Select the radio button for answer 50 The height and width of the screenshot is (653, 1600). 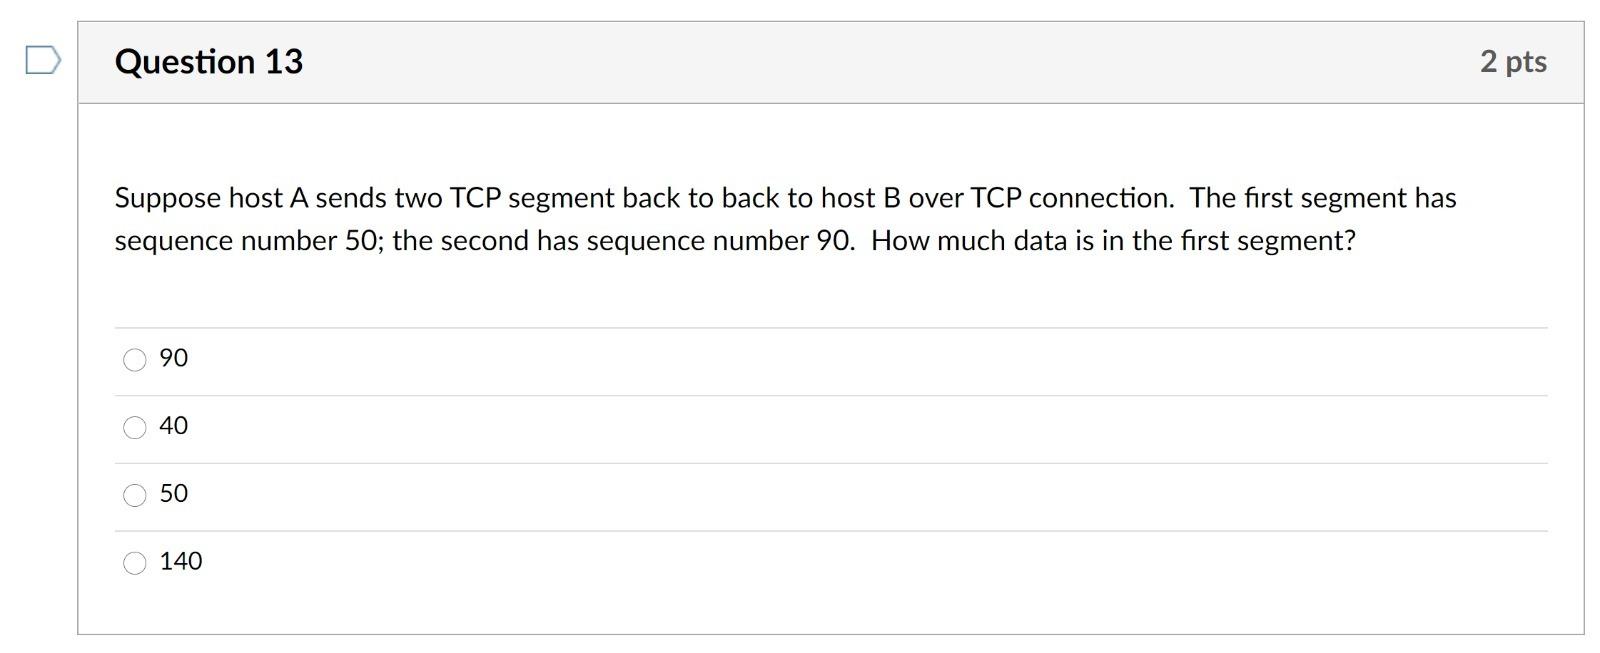coord(134,493)
